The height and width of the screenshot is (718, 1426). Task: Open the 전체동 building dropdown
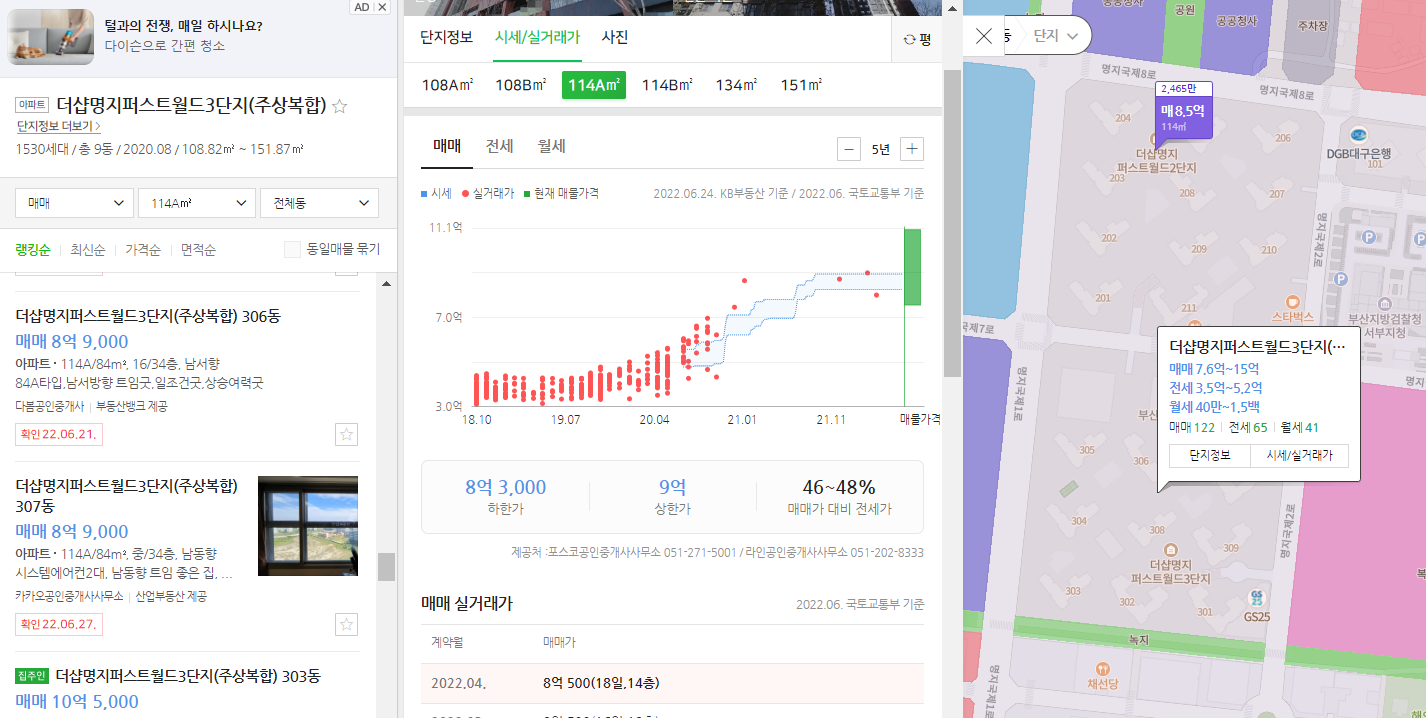(319, 203)
